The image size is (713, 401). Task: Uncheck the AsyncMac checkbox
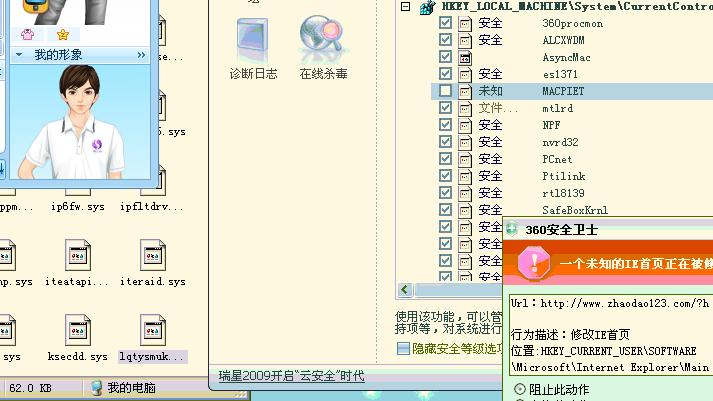click(445, 57)
